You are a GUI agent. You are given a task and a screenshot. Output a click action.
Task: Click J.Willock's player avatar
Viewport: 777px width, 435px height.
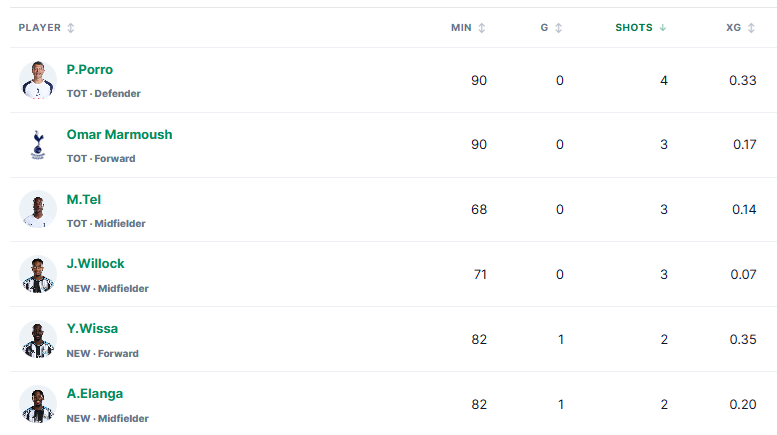[x=38, y=274]
